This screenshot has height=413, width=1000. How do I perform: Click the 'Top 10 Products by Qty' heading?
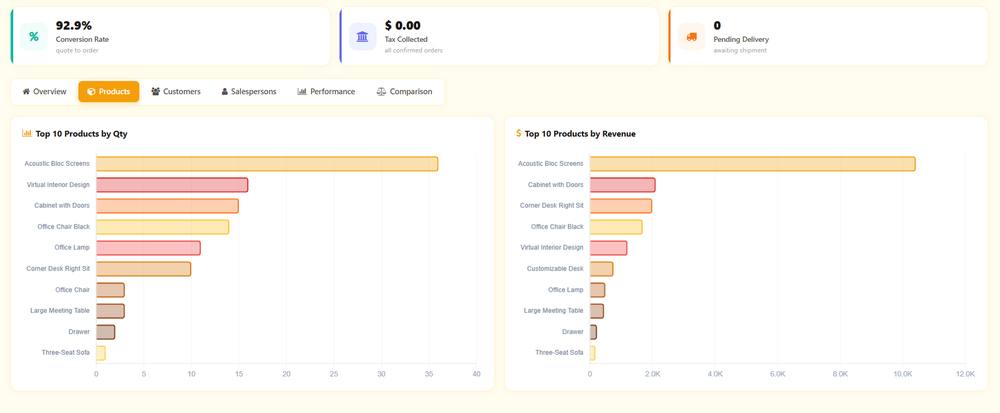pos(82,134)
